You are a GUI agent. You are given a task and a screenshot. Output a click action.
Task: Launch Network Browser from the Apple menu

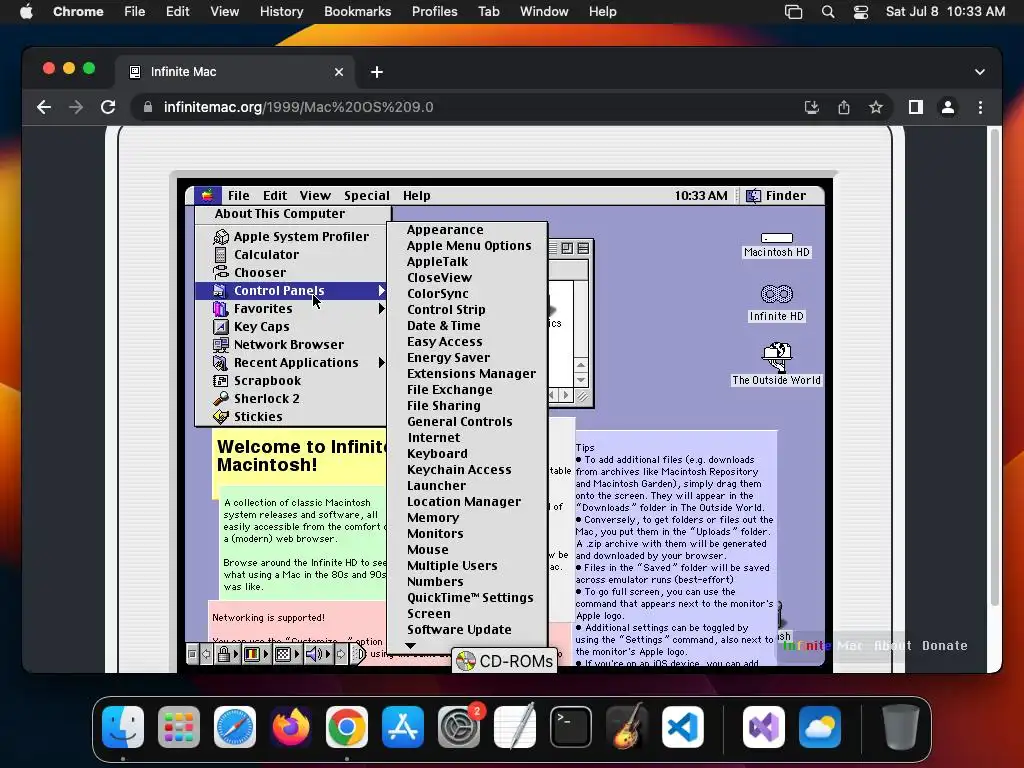291,344
